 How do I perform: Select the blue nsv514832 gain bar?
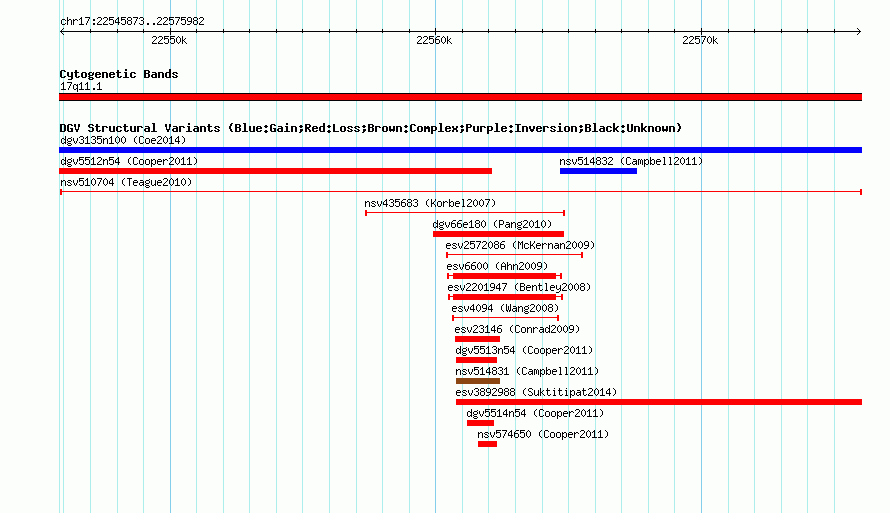point(598,171)
